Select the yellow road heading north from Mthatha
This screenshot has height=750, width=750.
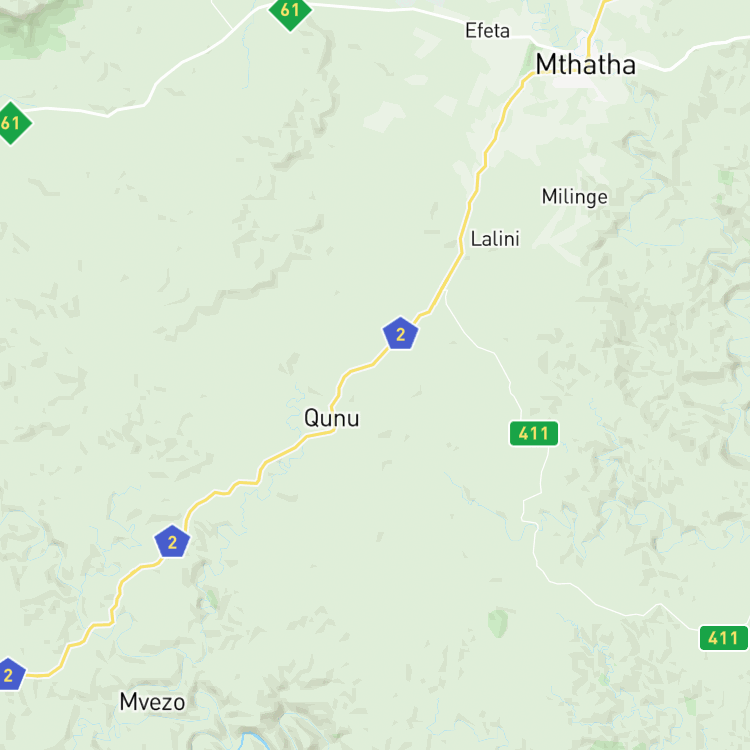596,24
